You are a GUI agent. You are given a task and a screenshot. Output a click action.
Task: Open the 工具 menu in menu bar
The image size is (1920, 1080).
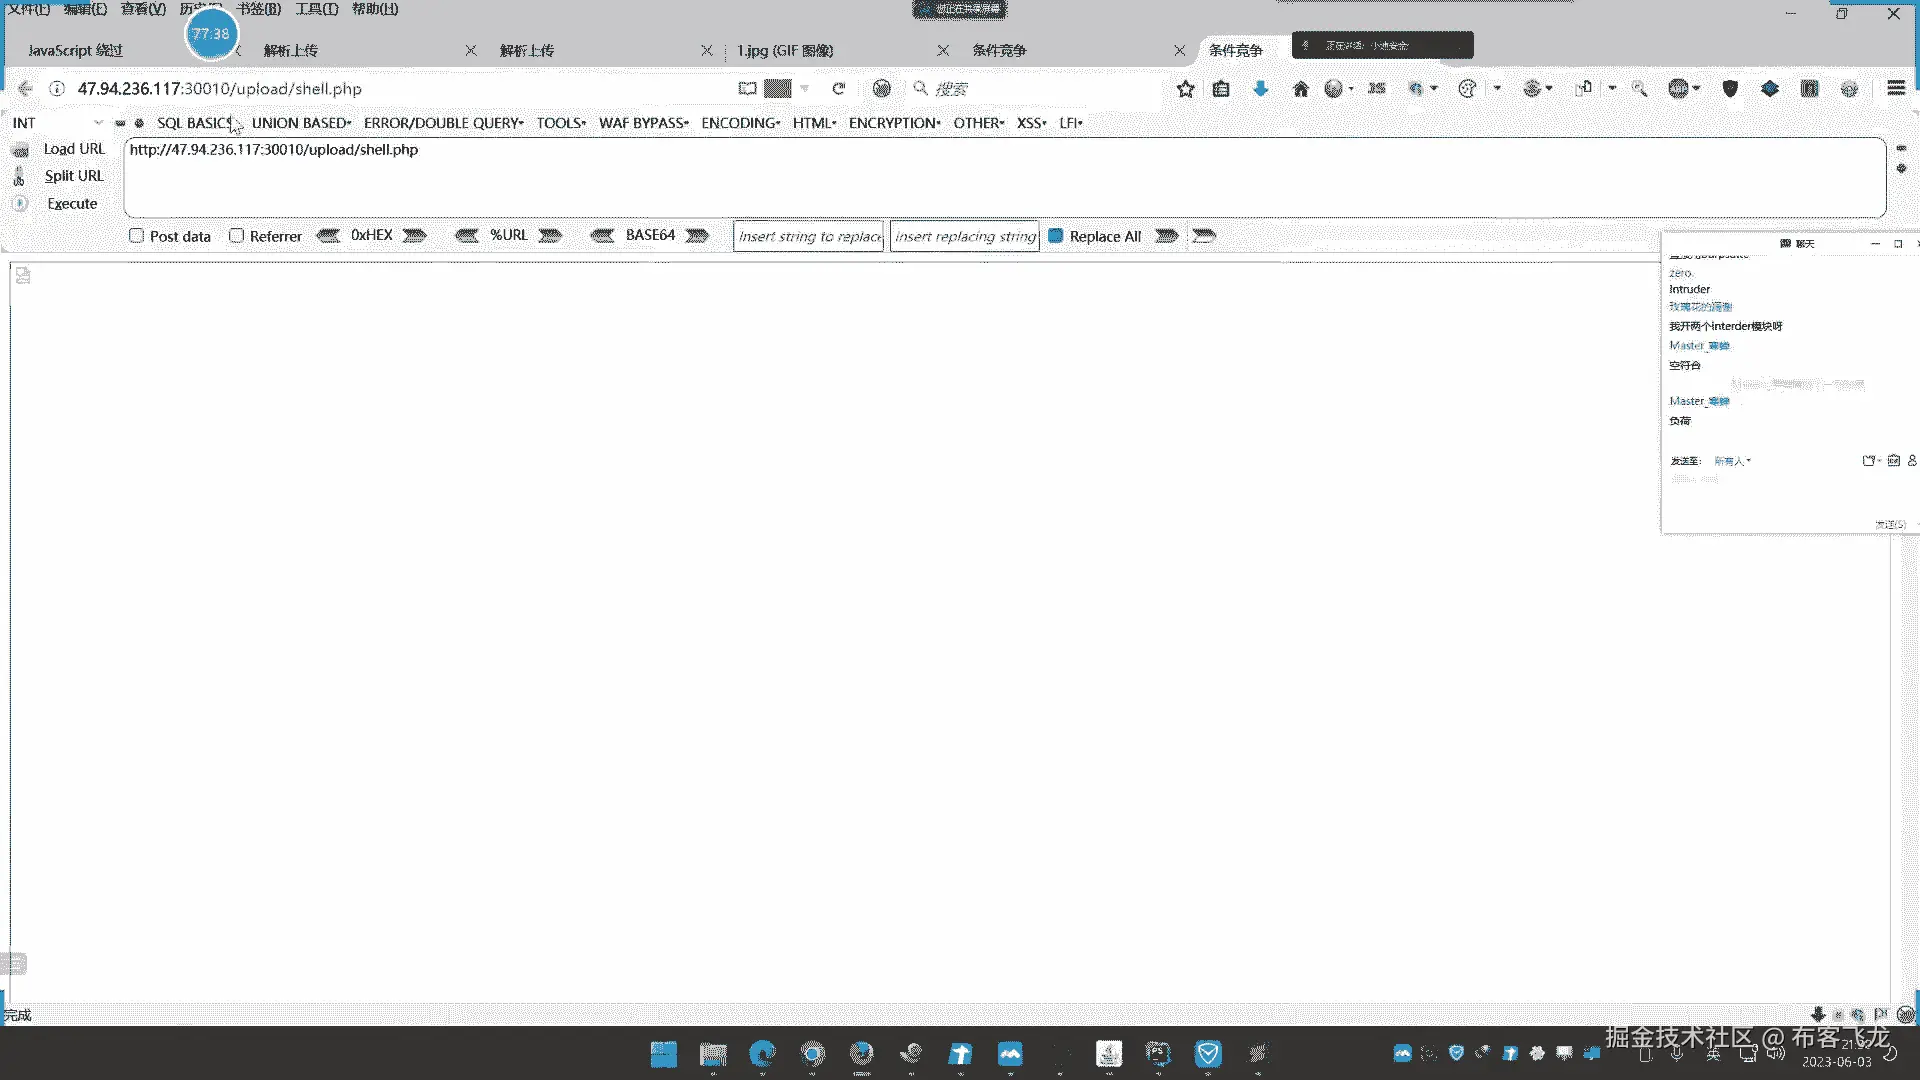tap(316, 9)
